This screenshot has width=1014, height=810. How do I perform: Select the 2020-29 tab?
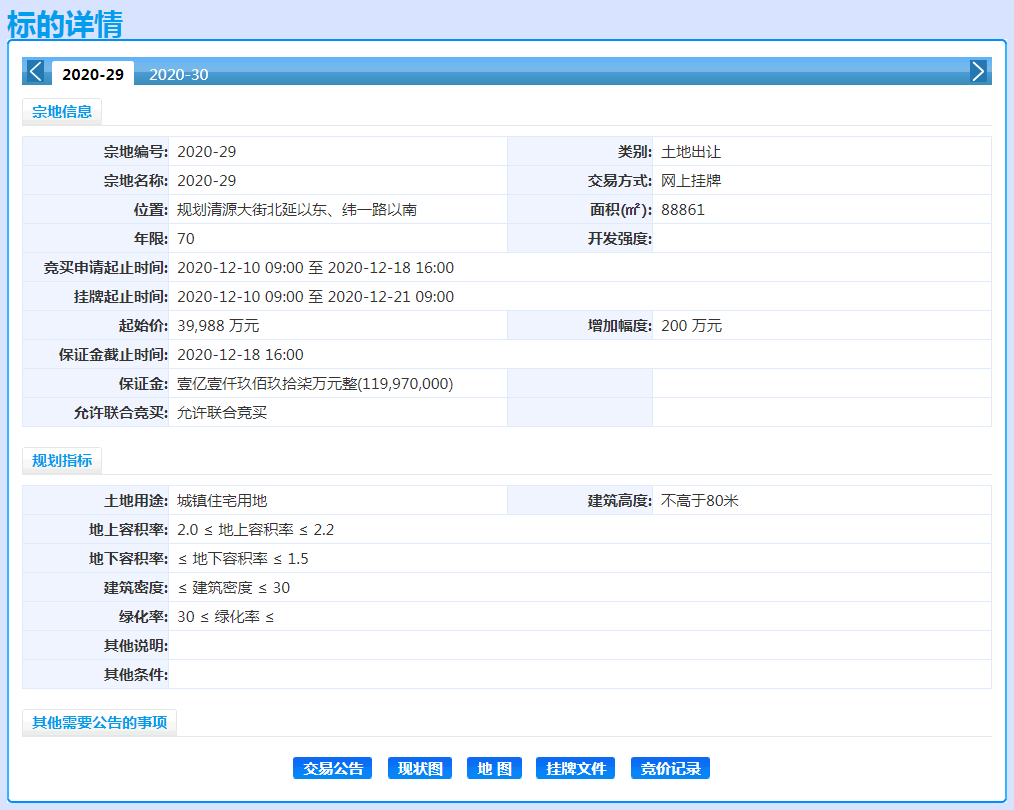tap(92, 74)
